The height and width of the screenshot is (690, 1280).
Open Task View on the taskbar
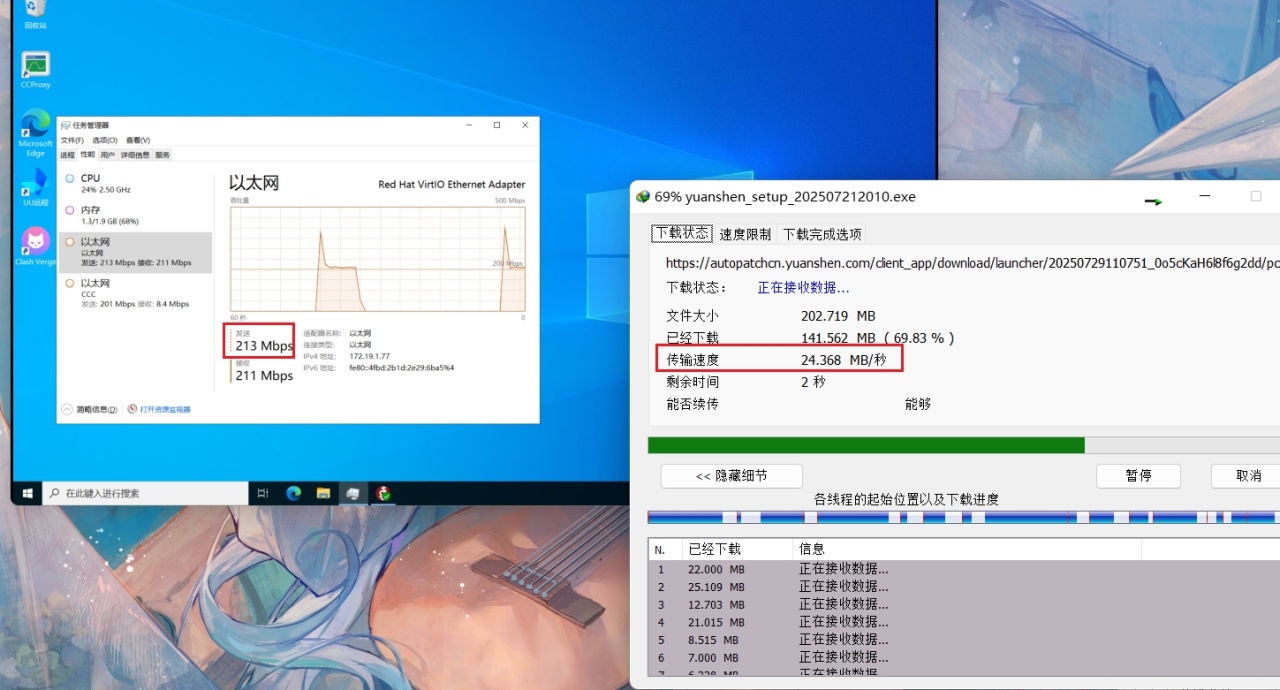coord(263,493)
